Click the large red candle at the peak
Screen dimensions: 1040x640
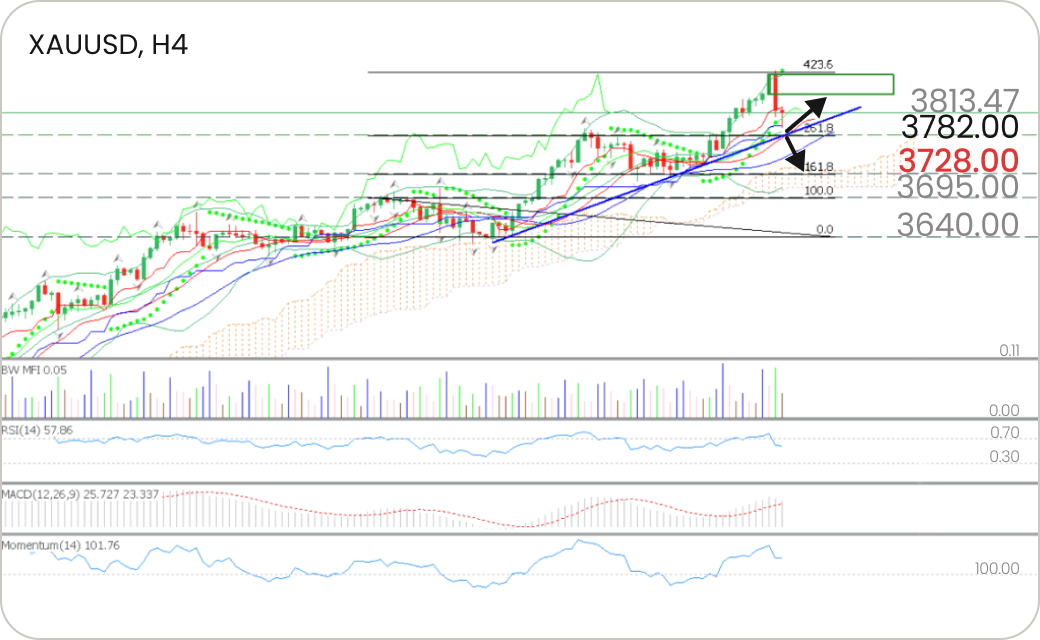[774, 92]
